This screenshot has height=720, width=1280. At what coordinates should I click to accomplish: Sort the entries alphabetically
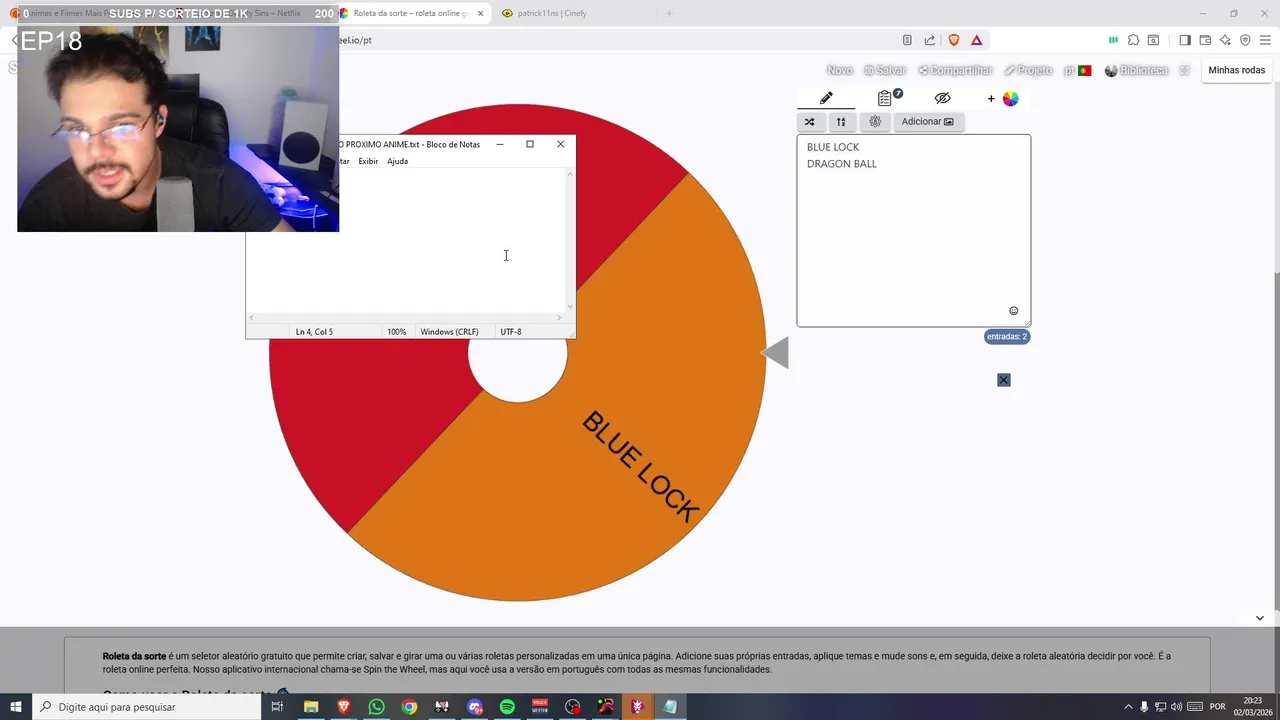[841, 122]
